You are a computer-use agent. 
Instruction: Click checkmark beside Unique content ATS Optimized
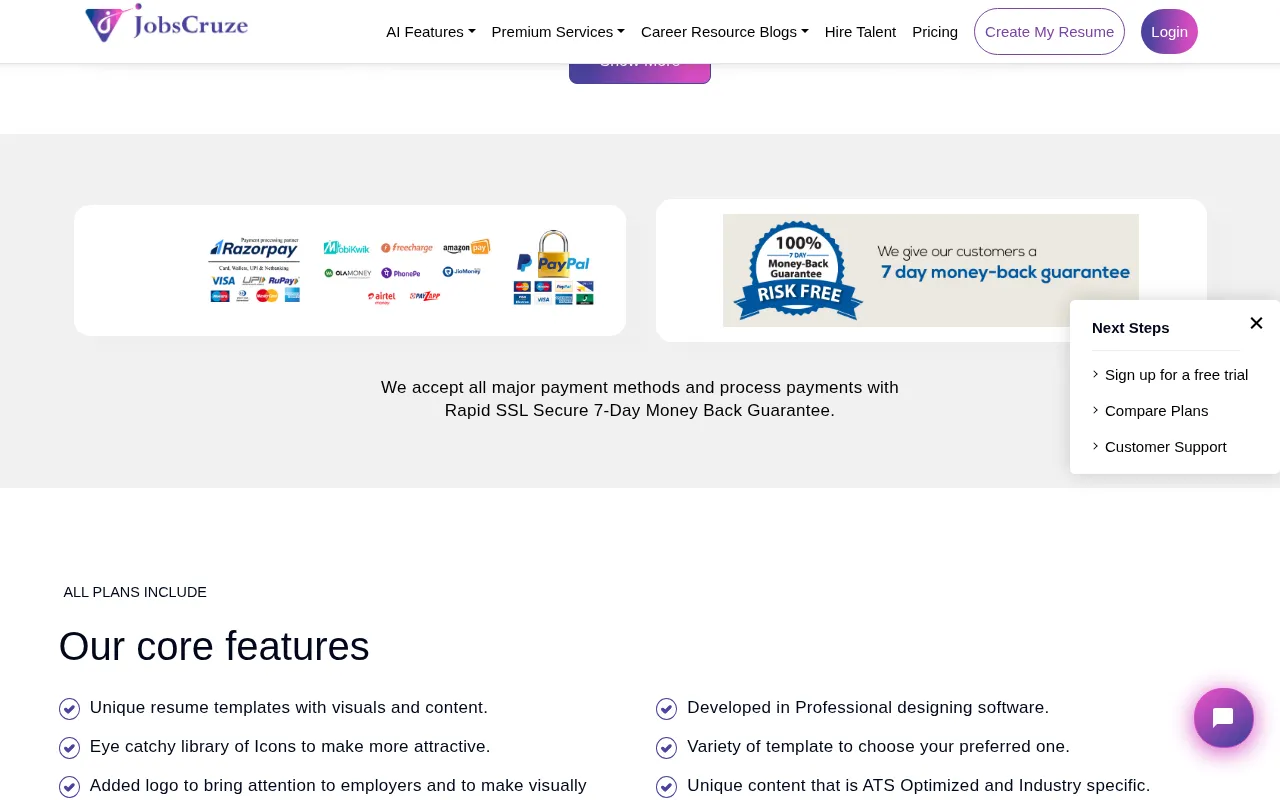pyautogui.click(x=666, y=787)
